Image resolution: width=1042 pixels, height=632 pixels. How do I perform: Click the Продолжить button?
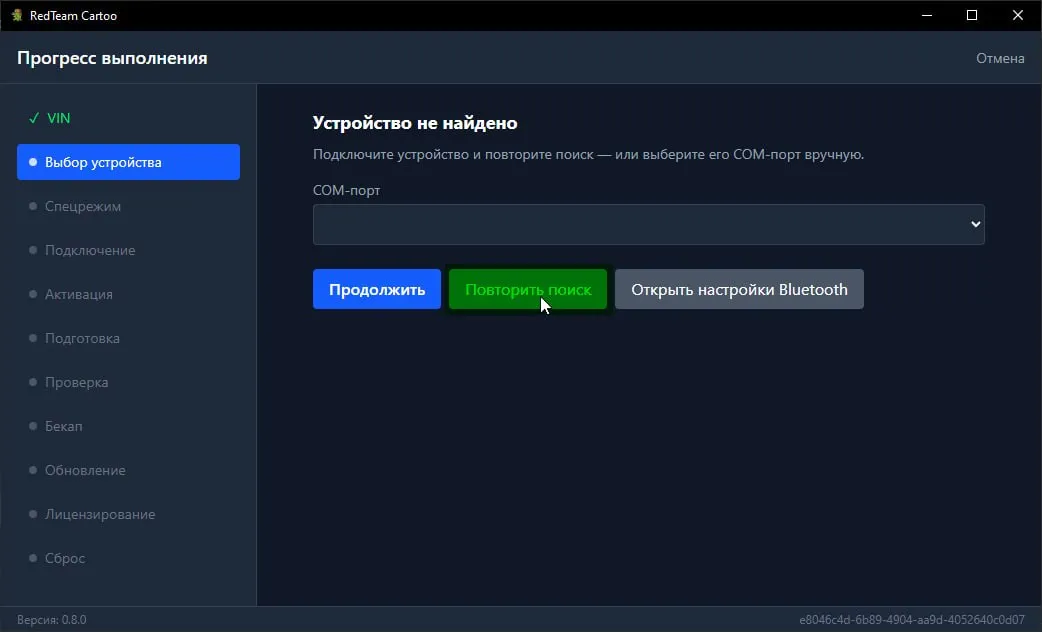(377, 289)
